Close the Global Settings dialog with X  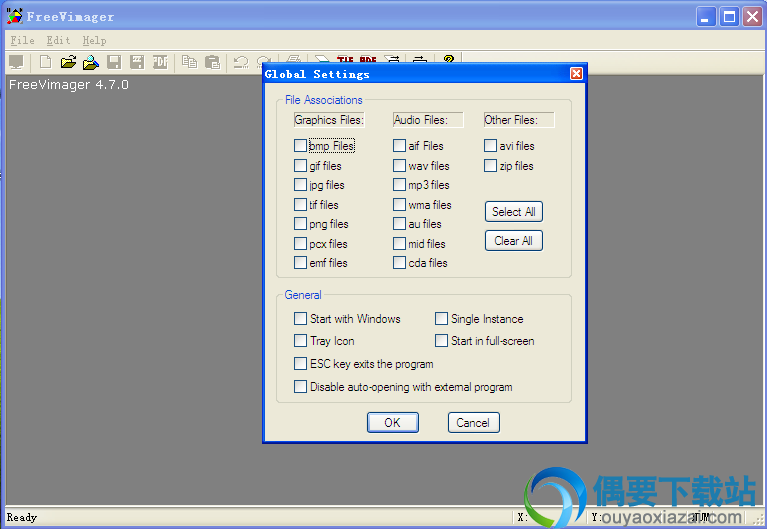576,73
